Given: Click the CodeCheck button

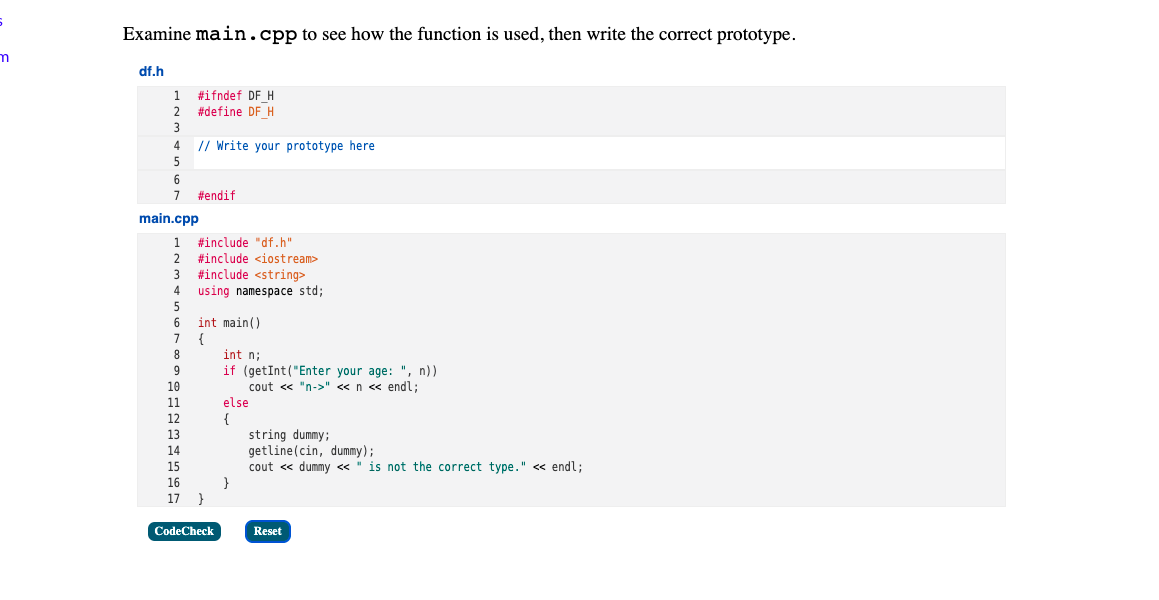Looking at the screenshot, I should [184, 531].
